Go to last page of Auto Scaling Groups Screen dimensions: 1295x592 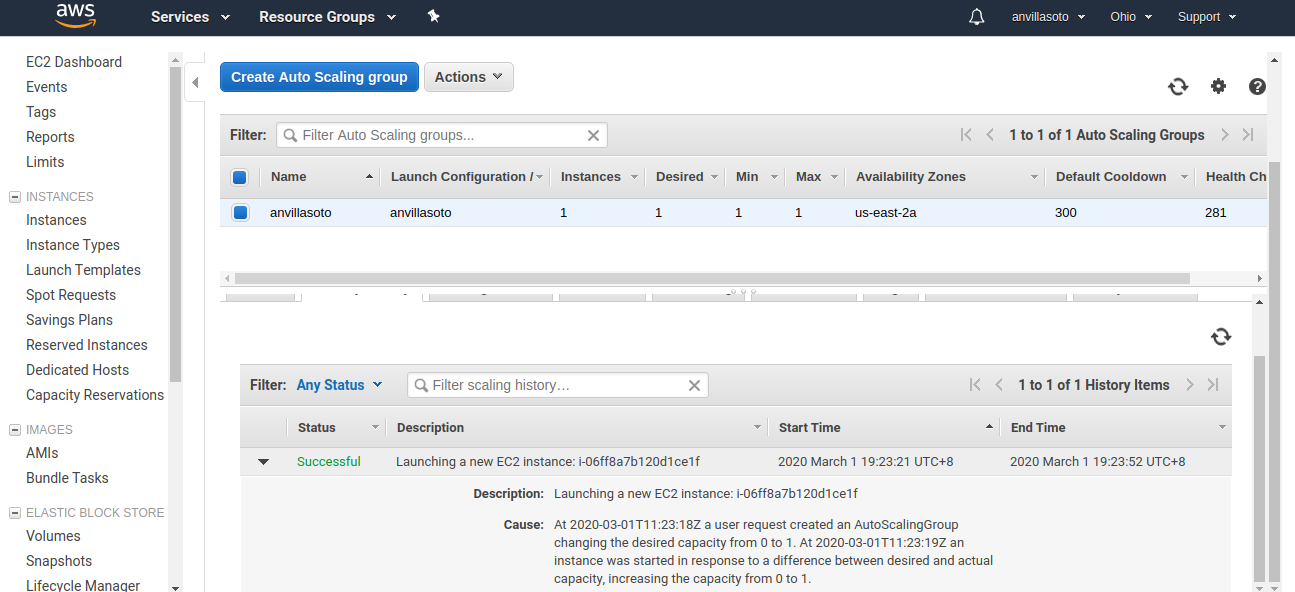1248,135
